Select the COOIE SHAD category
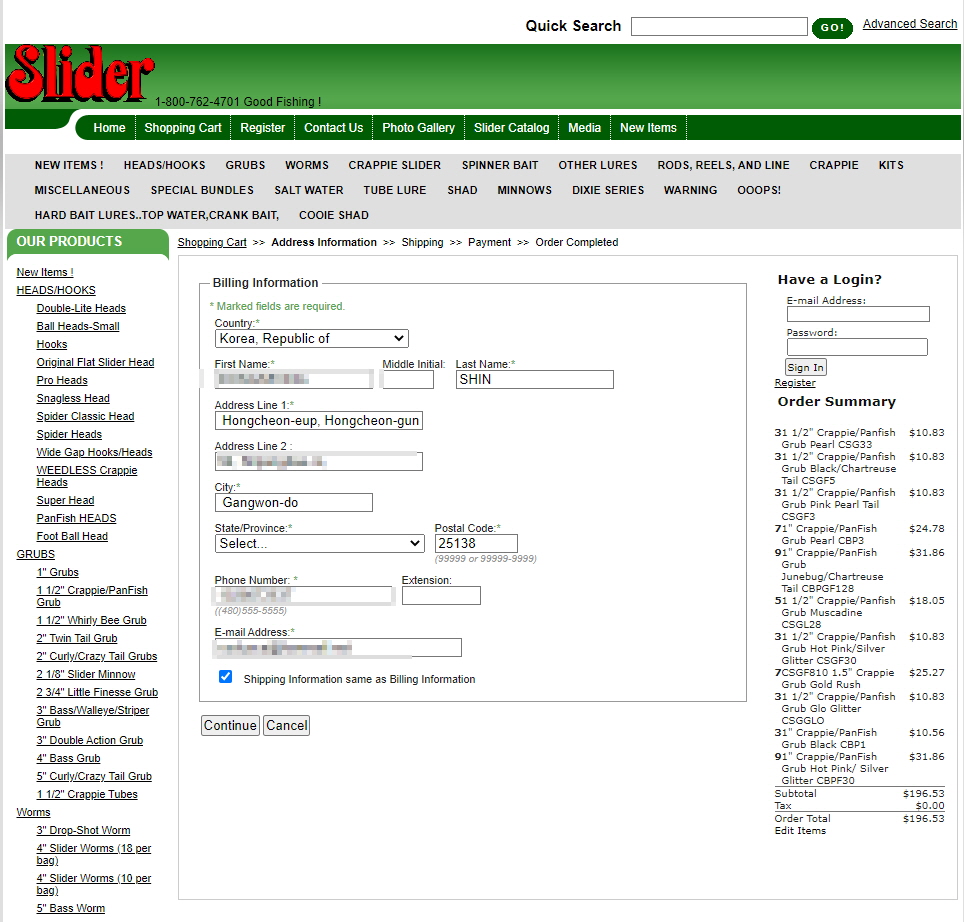Image resolution: width=964 pixels, height=922 pixels. (333, 215)
